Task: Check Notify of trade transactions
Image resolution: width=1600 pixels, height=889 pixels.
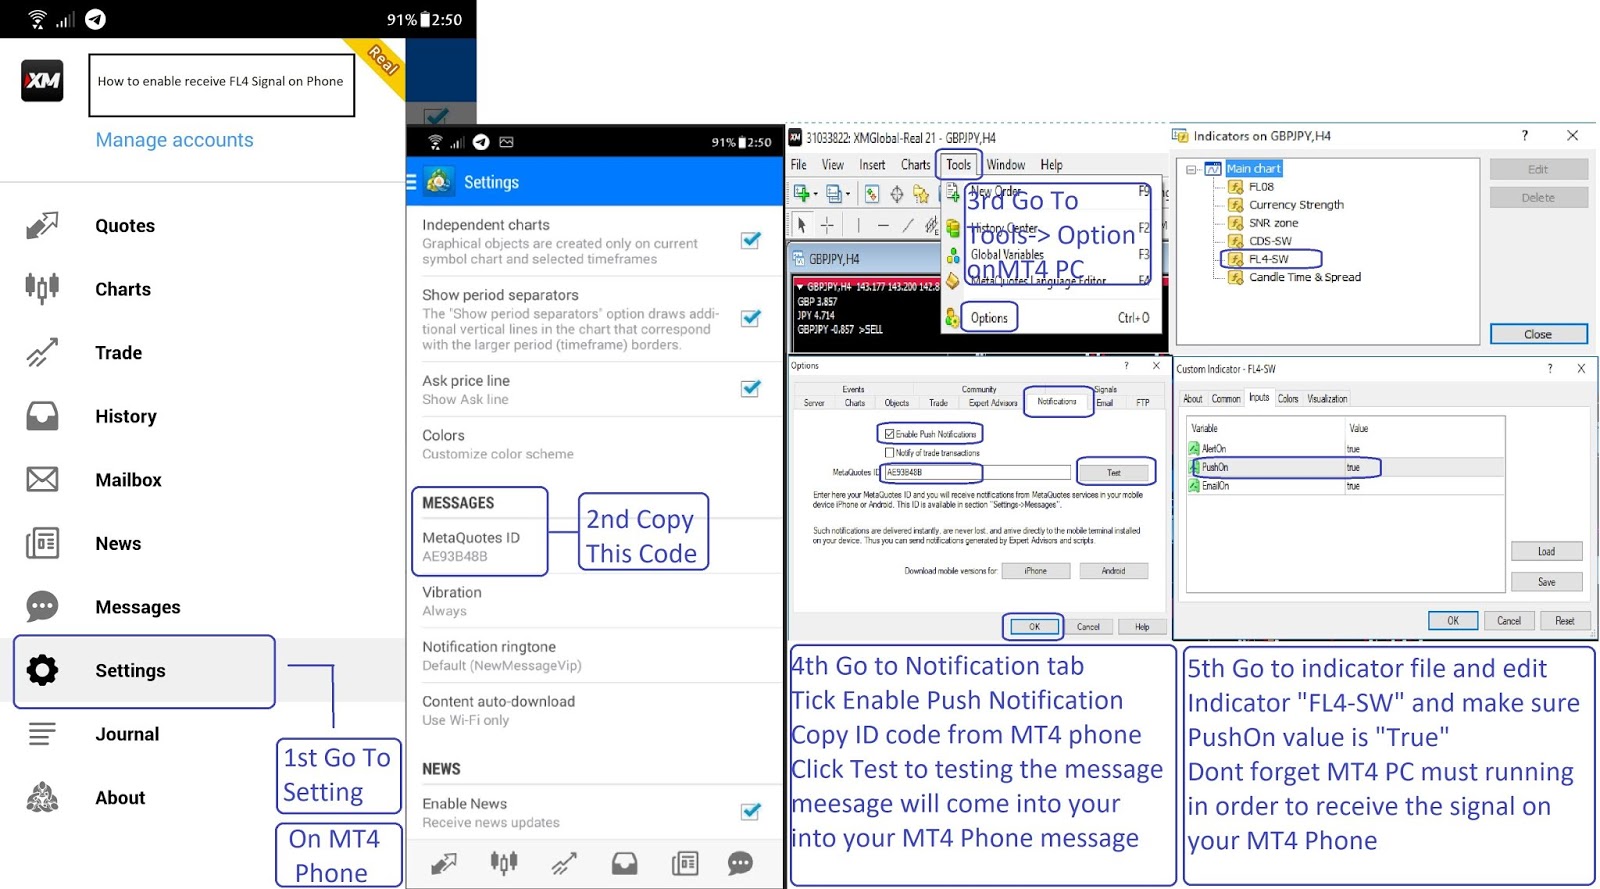Action: click(x=889, y=453)
